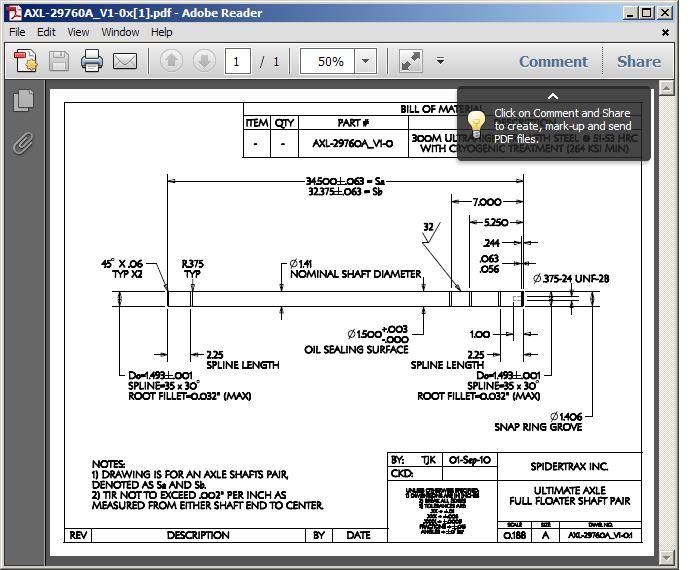This screenshot has height=570, width=693.
Task: Go to previous page with up arrow
Action: [171, 62]
